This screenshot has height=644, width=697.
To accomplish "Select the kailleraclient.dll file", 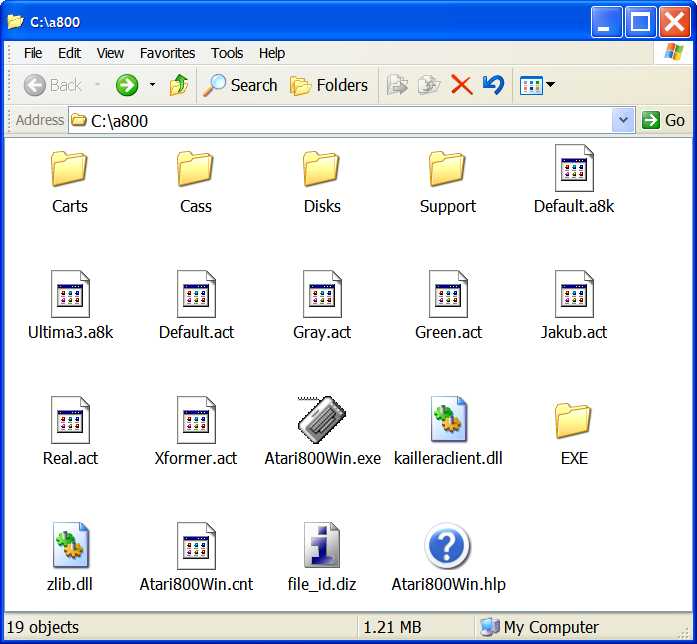I will coord(447,421).
